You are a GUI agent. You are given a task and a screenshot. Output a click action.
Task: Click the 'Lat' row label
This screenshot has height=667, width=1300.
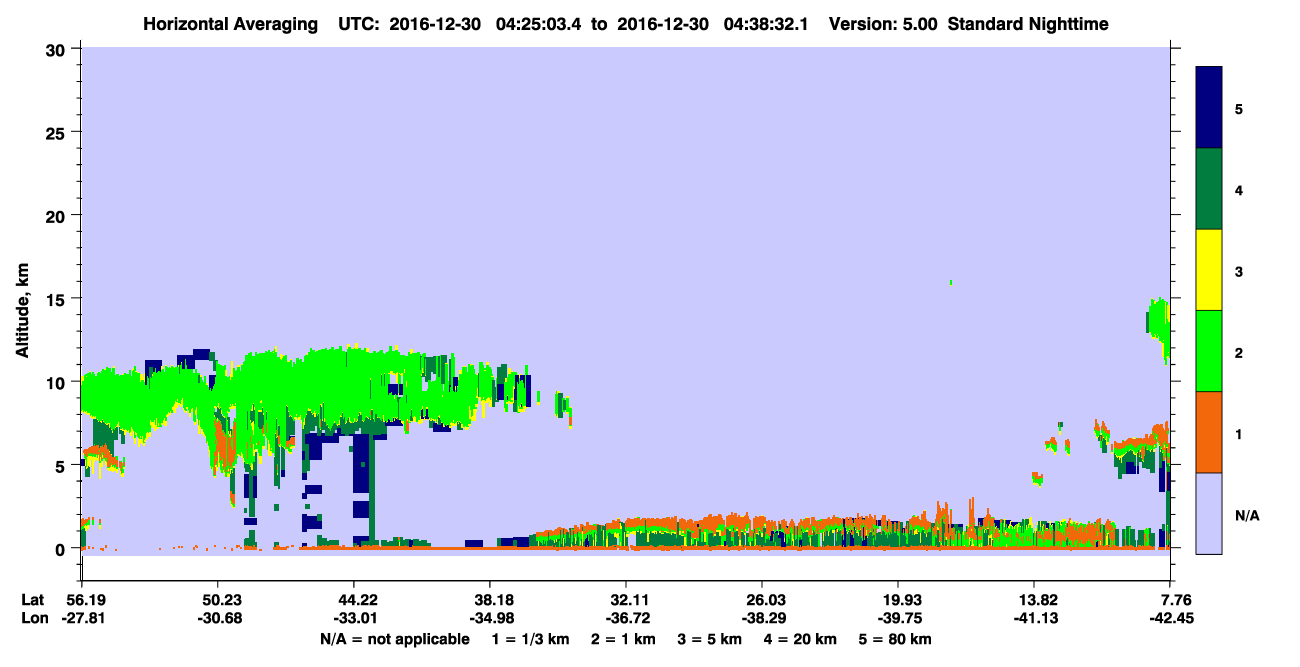32,600
